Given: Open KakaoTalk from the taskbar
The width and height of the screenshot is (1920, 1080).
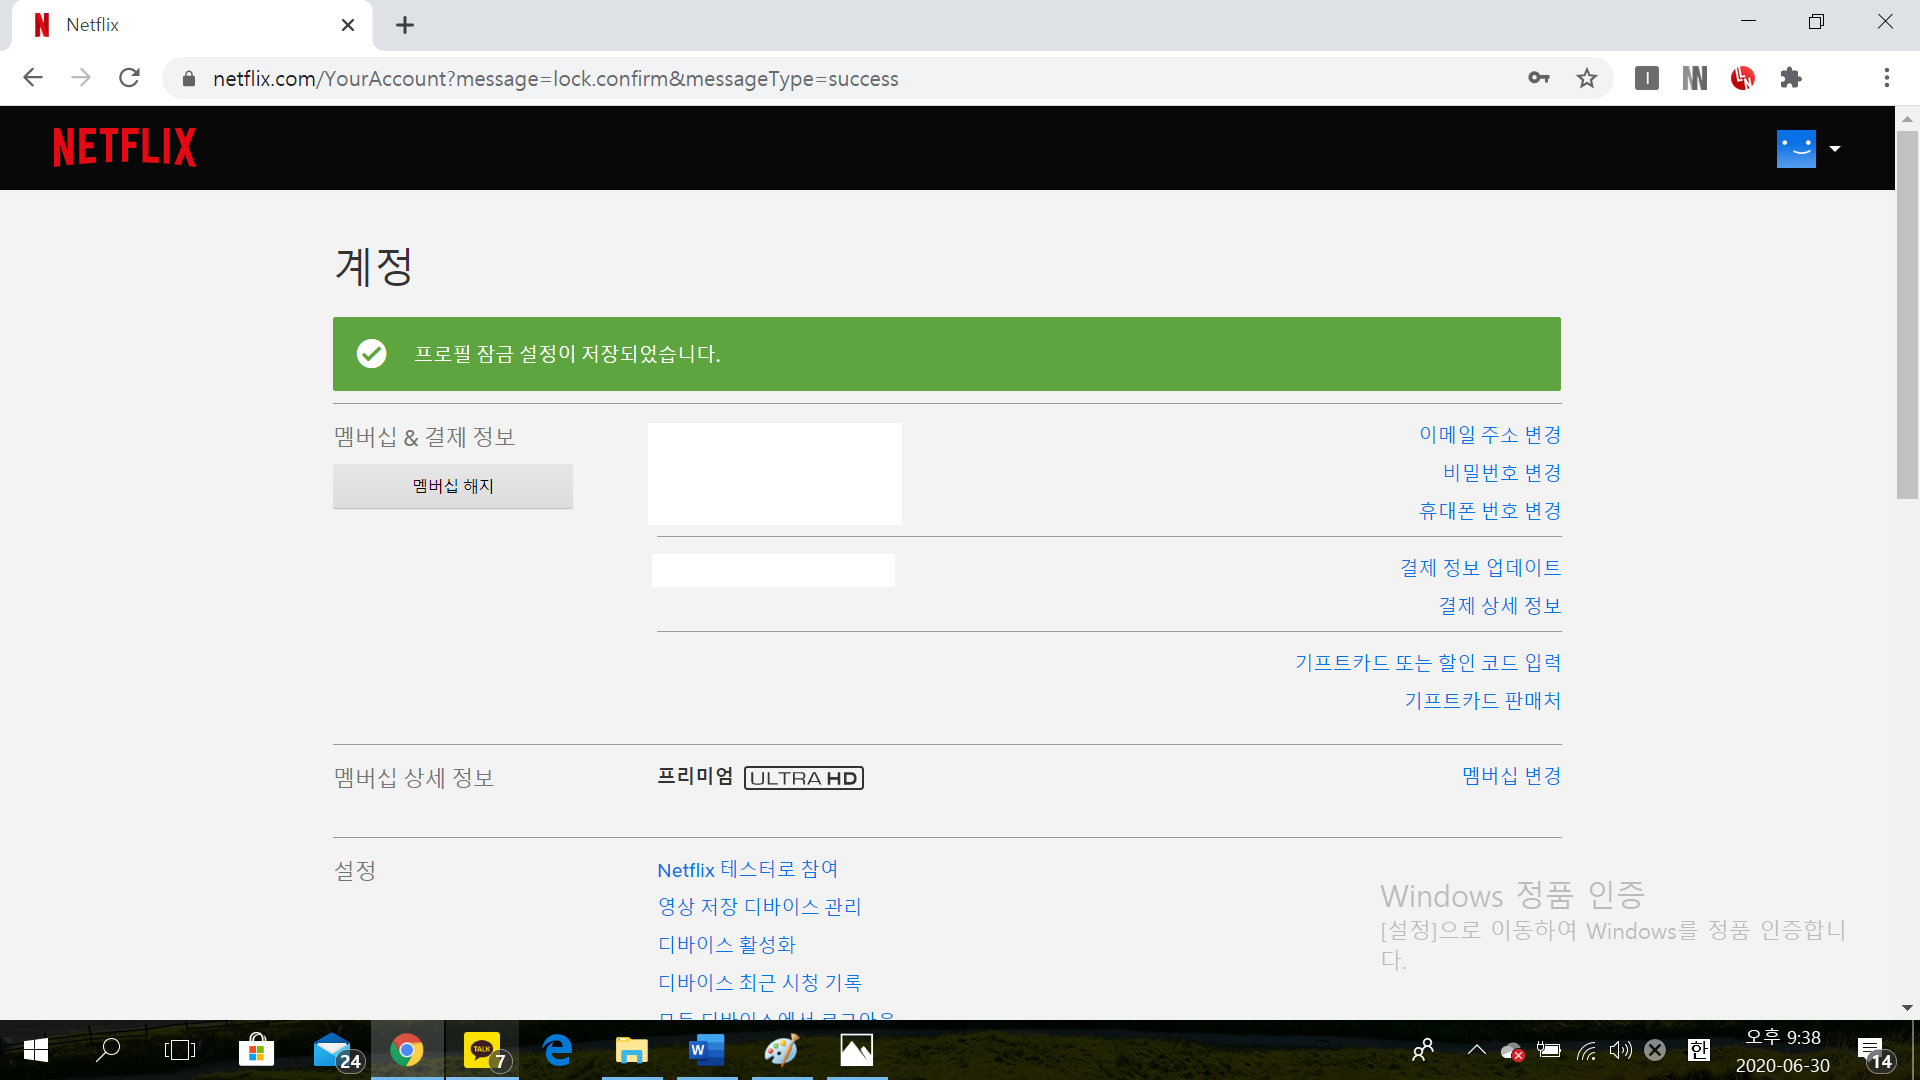Looking at the screenshot, I should [x=483, y=1050].
